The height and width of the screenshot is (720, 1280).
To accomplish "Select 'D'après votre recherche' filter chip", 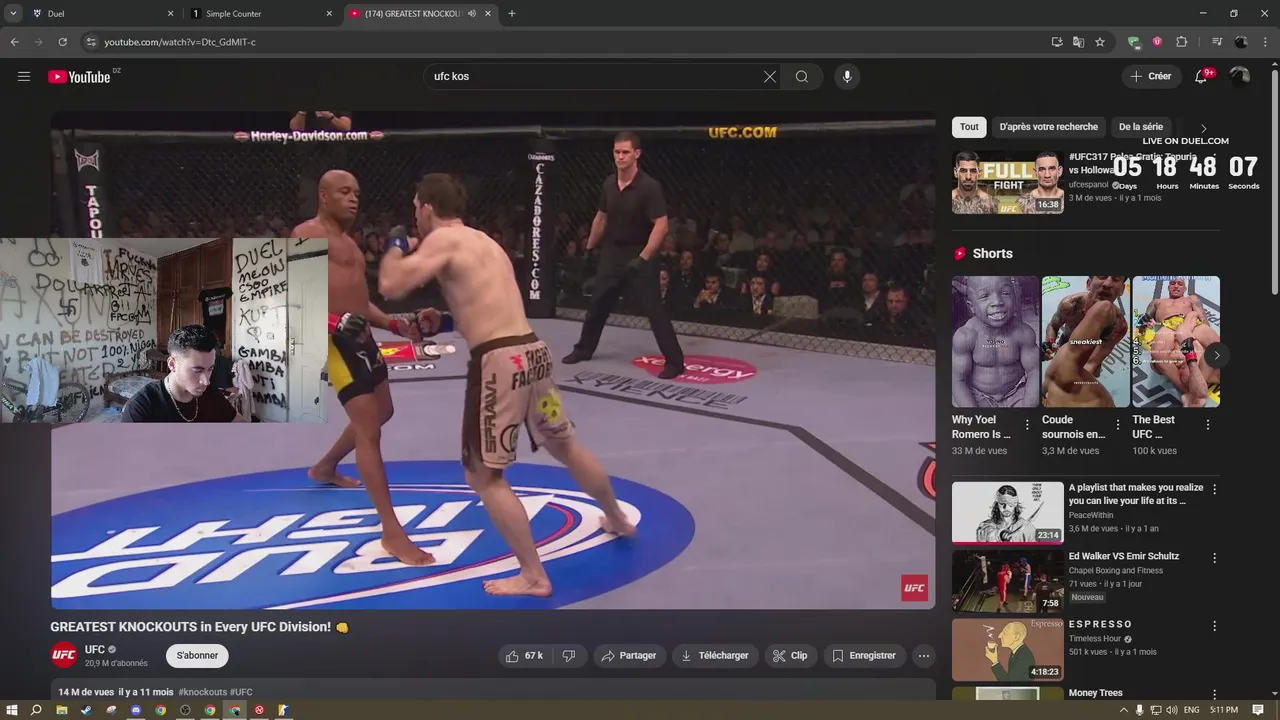I will pos(1048,127).
